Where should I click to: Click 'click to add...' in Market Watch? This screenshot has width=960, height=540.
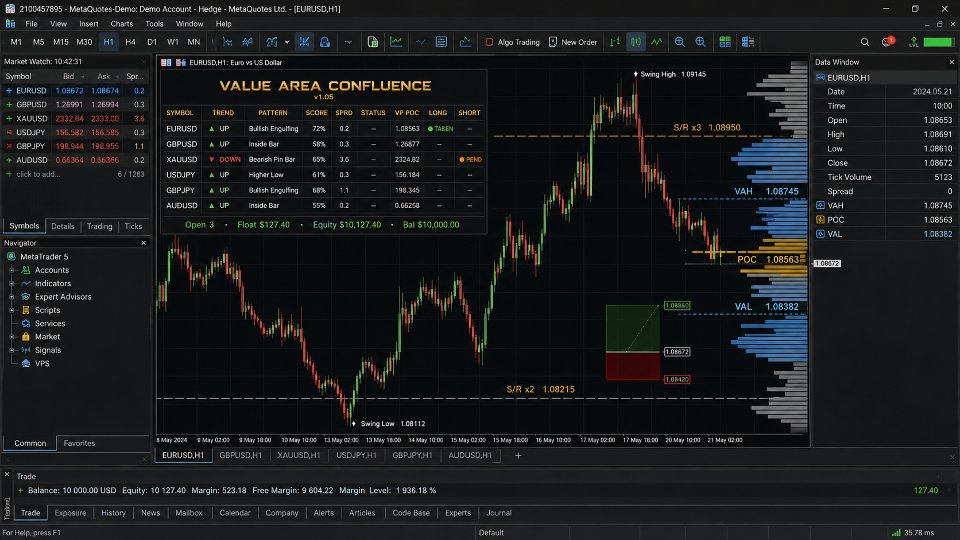click(37, 174)
